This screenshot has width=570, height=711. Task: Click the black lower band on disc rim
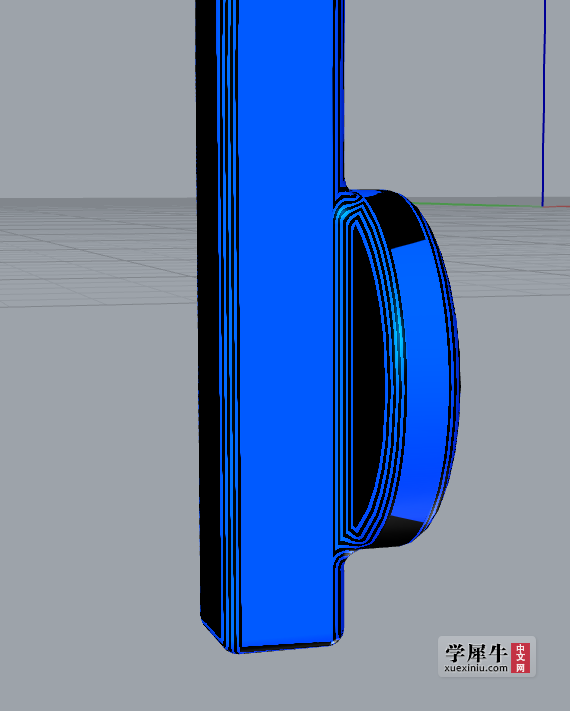(x=401, y=531)
